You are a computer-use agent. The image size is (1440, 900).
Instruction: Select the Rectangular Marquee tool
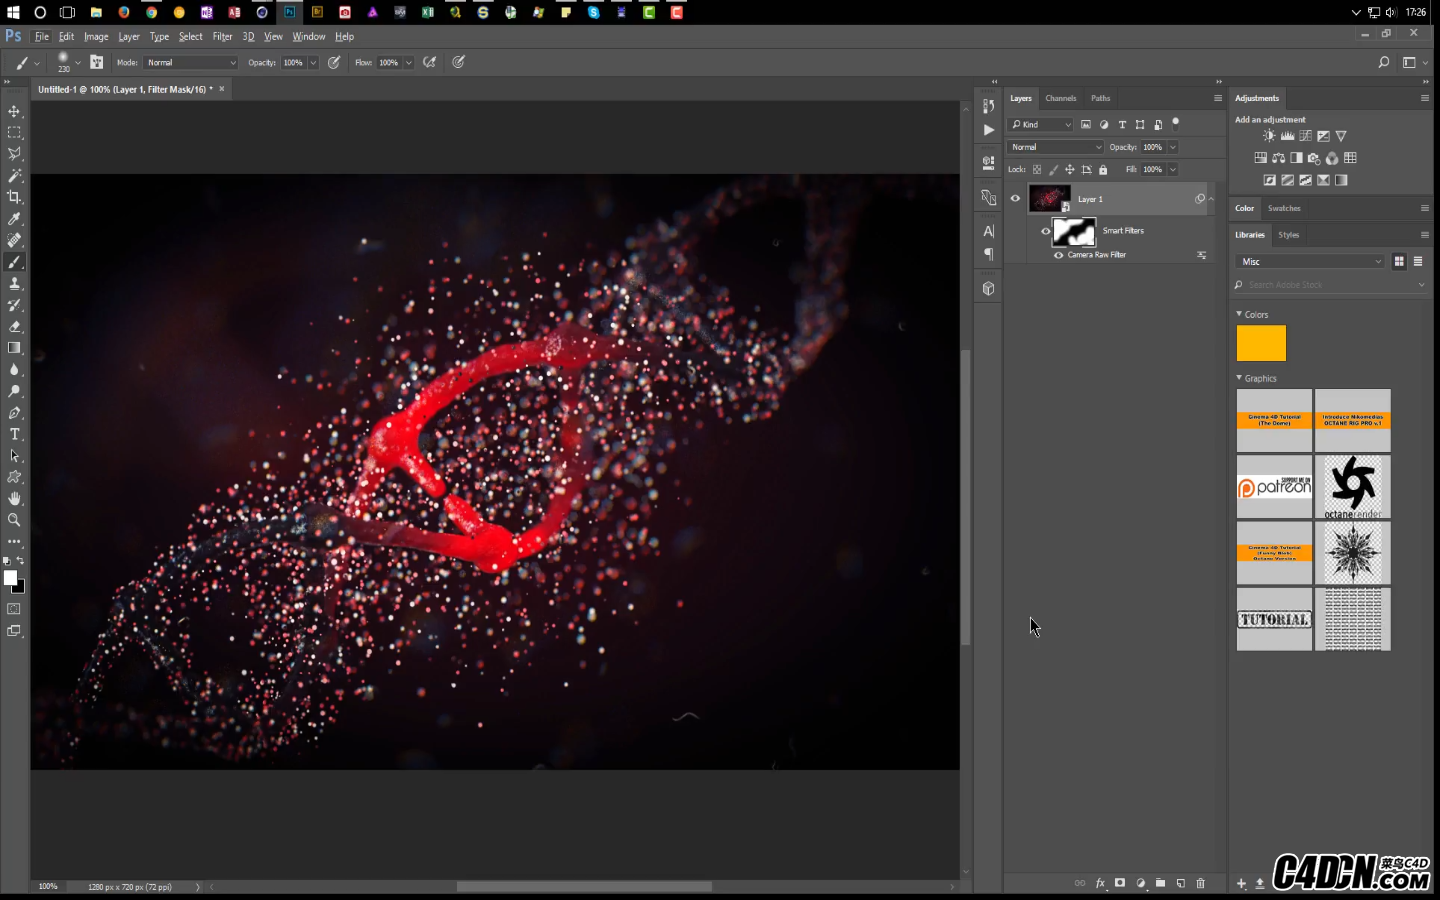click(14, 133)
